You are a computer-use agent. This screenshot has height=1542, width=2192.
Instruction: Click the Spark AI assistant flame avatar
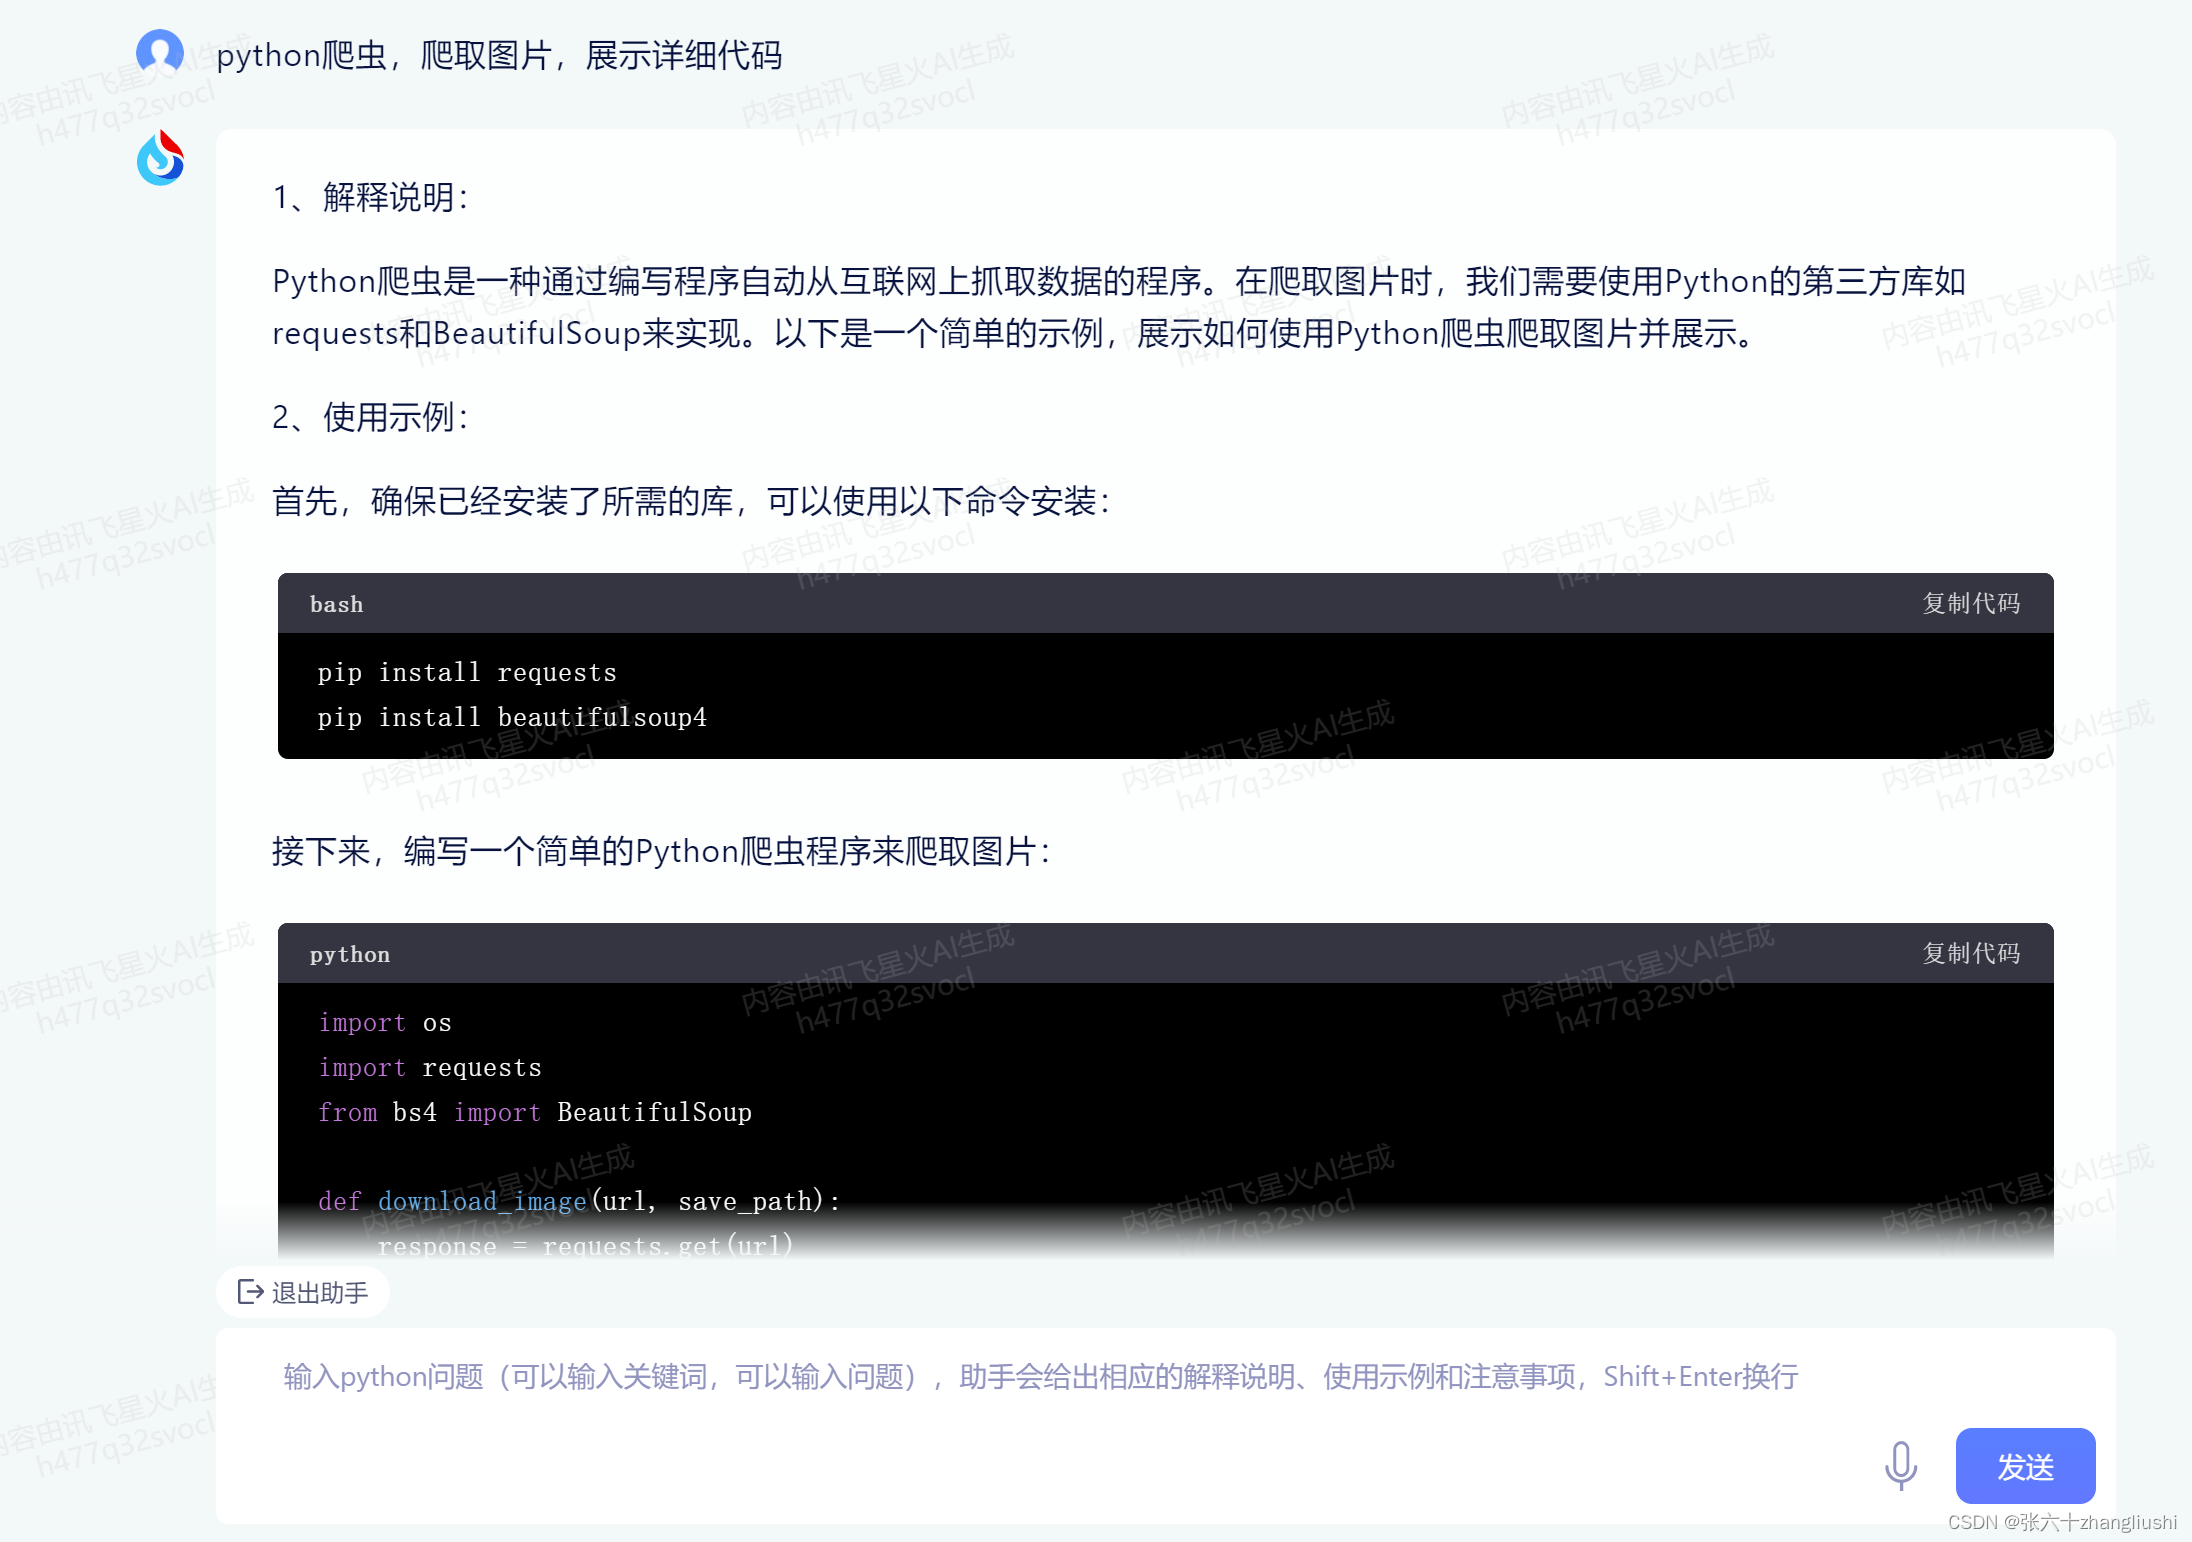pos(160,159)
